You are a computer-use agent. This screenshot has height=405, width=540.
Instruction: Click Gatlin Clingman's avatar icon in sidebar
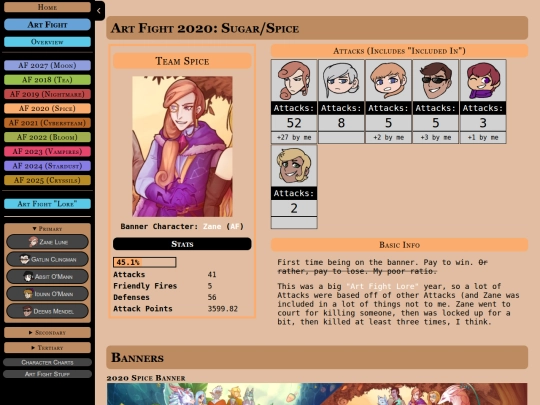tap(24, 259)
